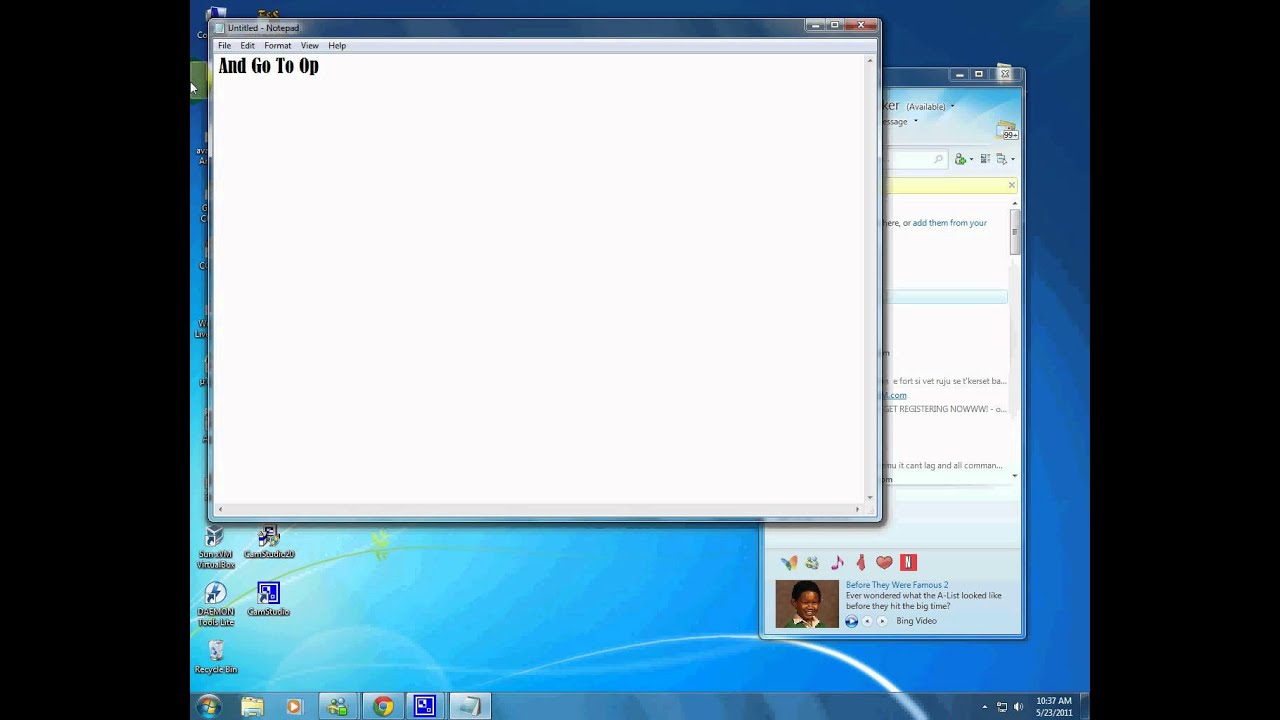The width and height of the screenshot is (1280, 720).
Task: Open the Messenger show menu dropdown arrow
Action: tap(1012, 159)
